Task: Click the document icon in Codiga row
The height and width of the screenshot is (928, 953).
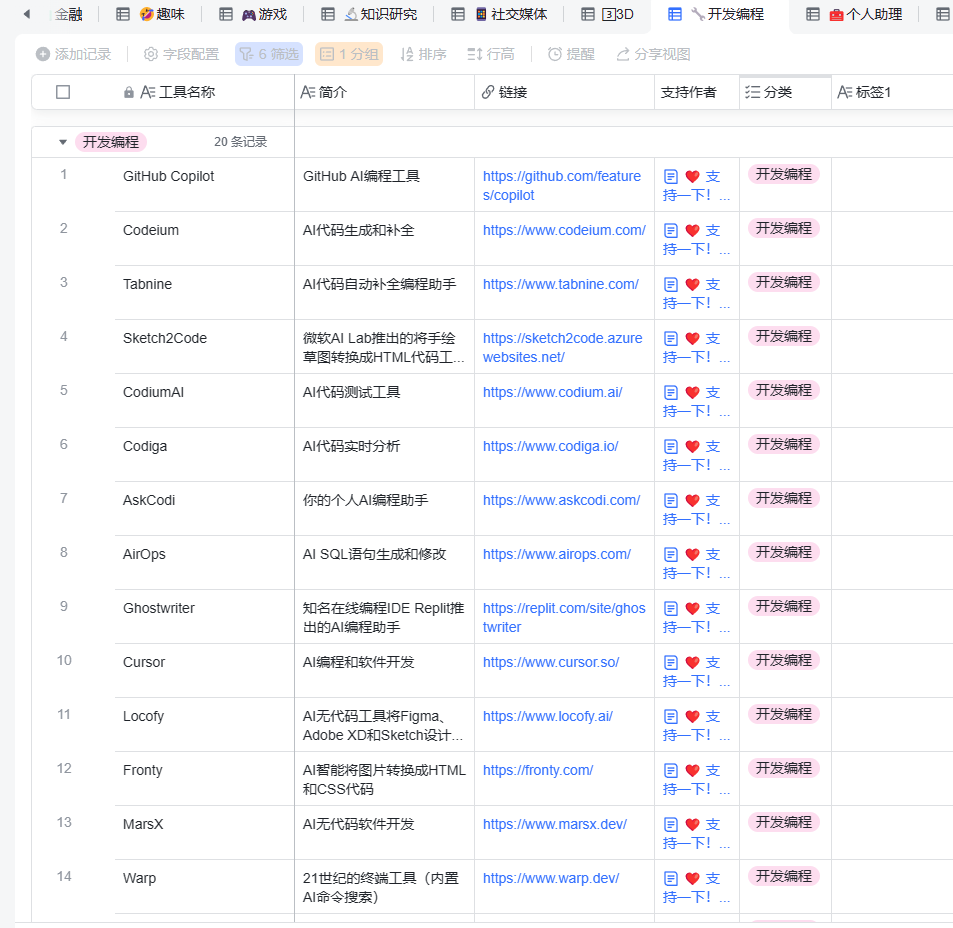Action: [x=670, y=447]
